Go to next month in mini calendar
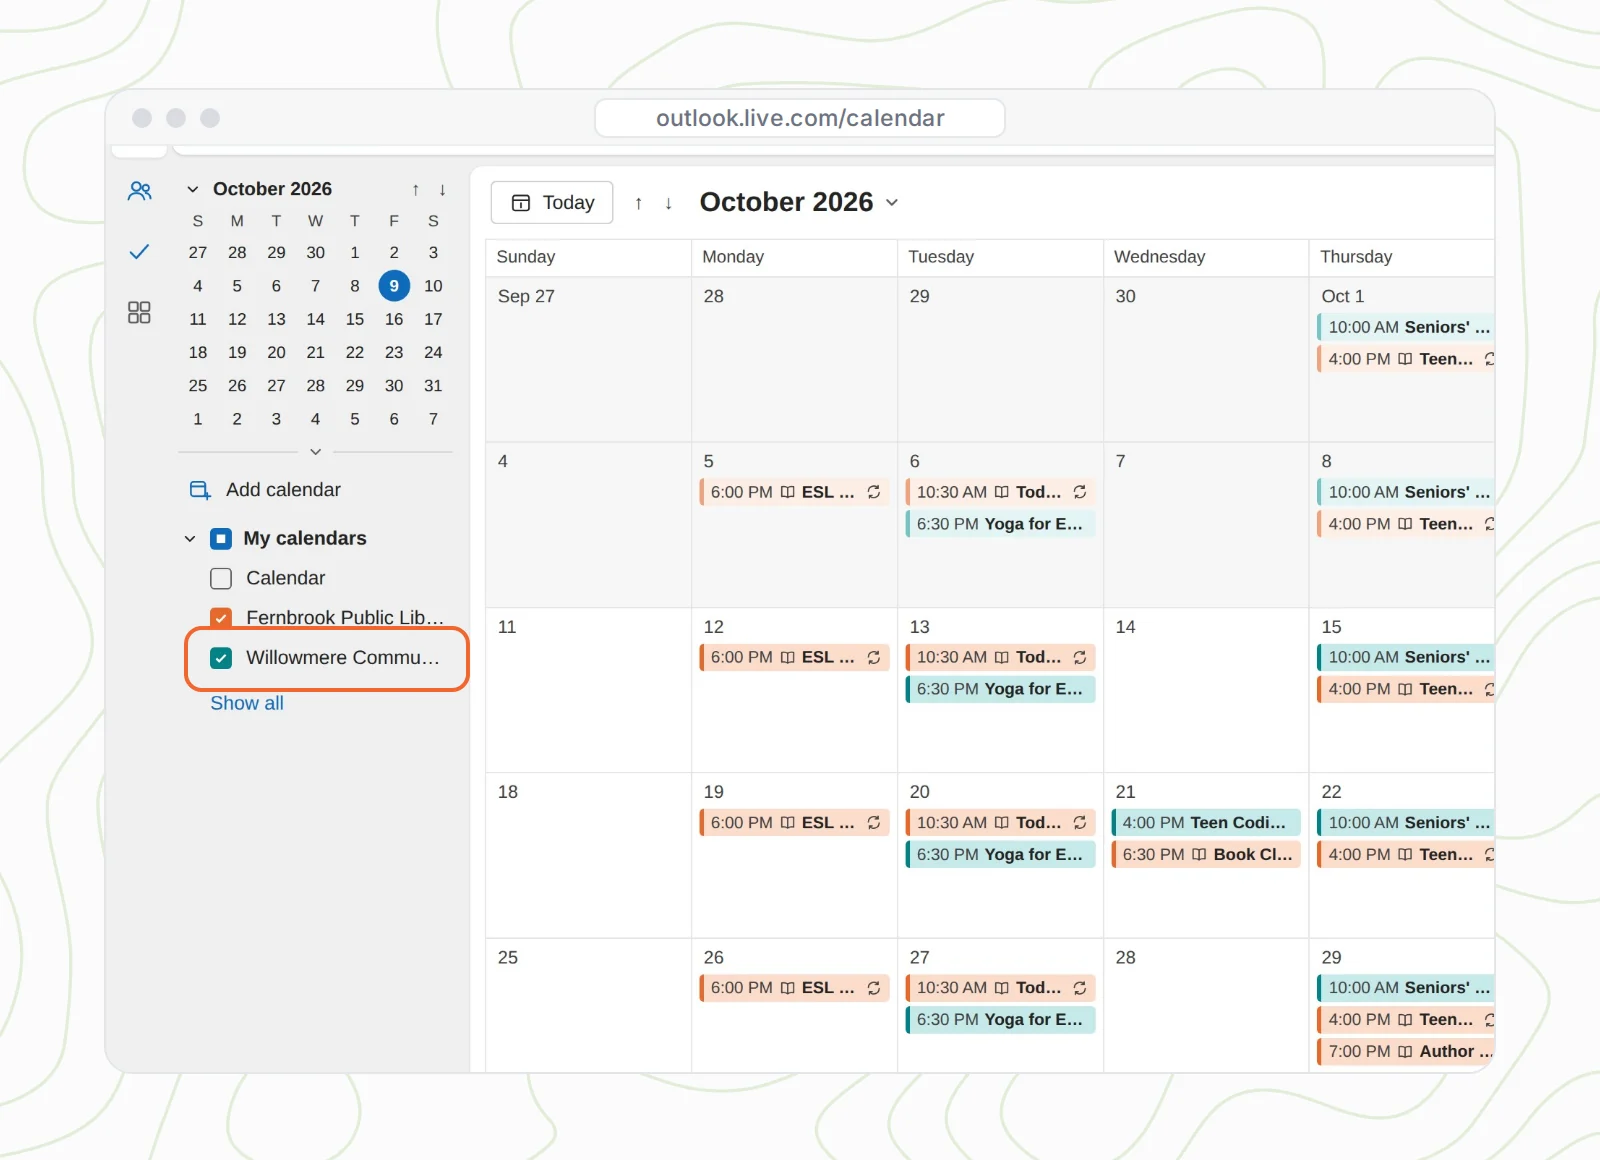This screenshot has width=1600, height=1160. click(442, 190)
